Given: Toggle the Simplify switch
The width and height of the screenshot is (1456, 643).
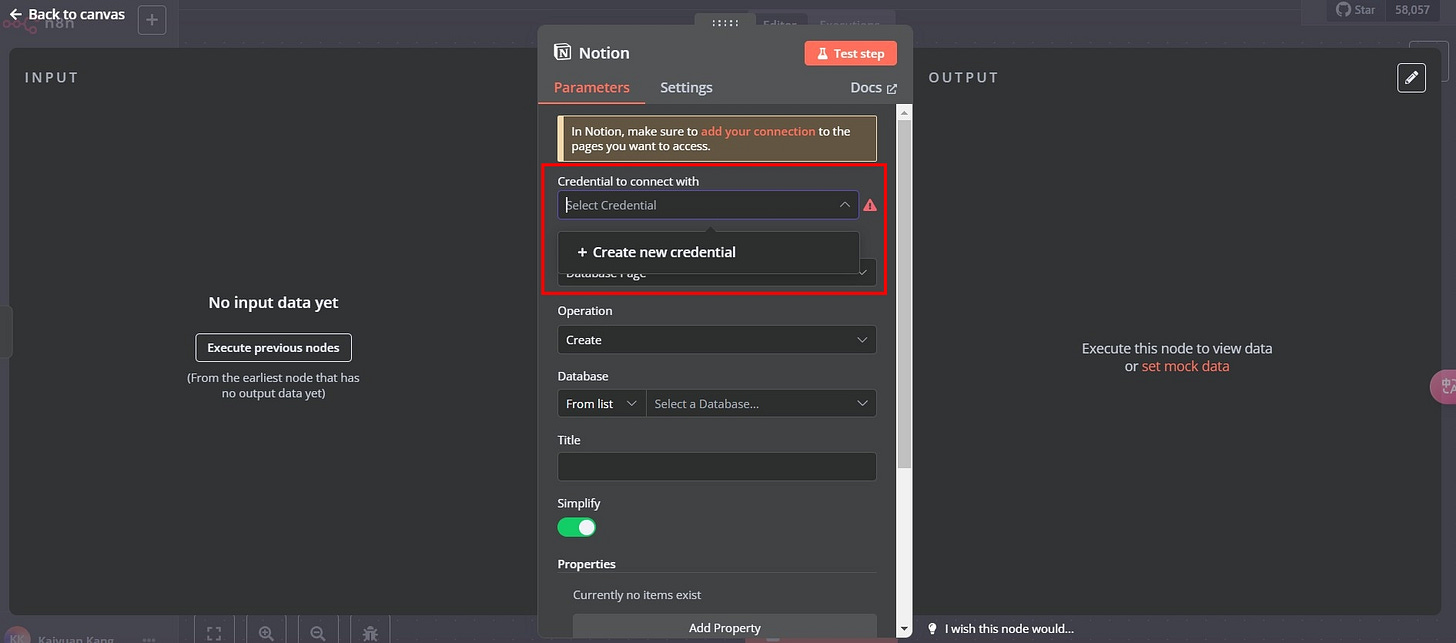Looking at the screenshot, I should click(577, 527).
